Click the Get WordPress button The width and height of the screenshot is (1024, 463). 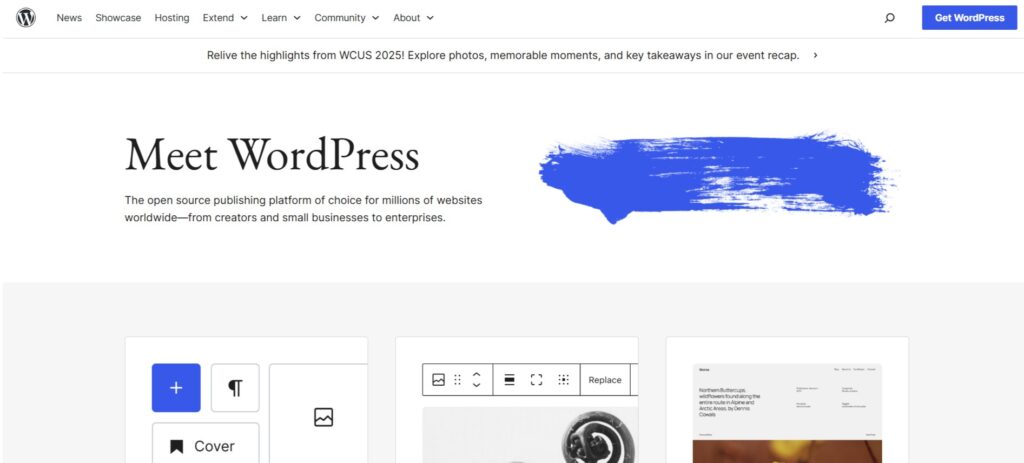coord(968,18)
